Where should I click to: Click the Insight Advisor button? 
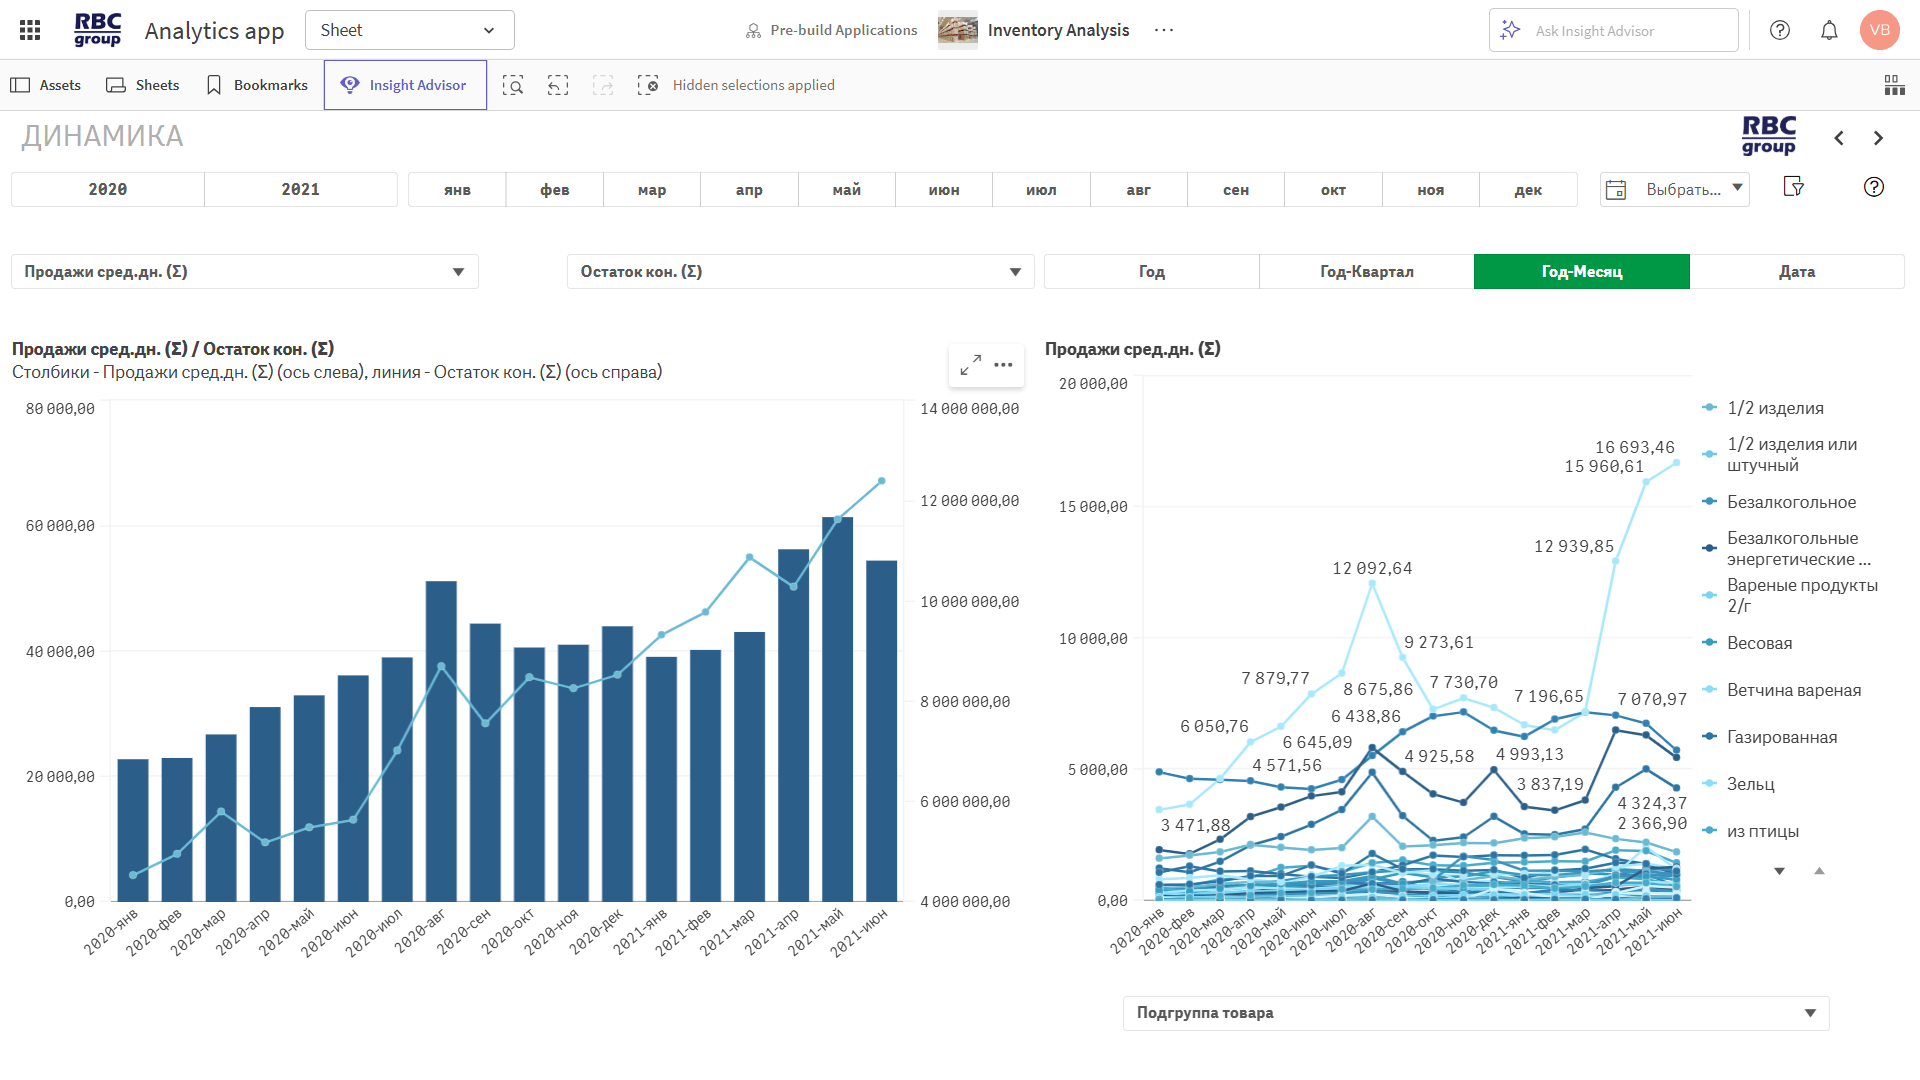click(405, 85)
